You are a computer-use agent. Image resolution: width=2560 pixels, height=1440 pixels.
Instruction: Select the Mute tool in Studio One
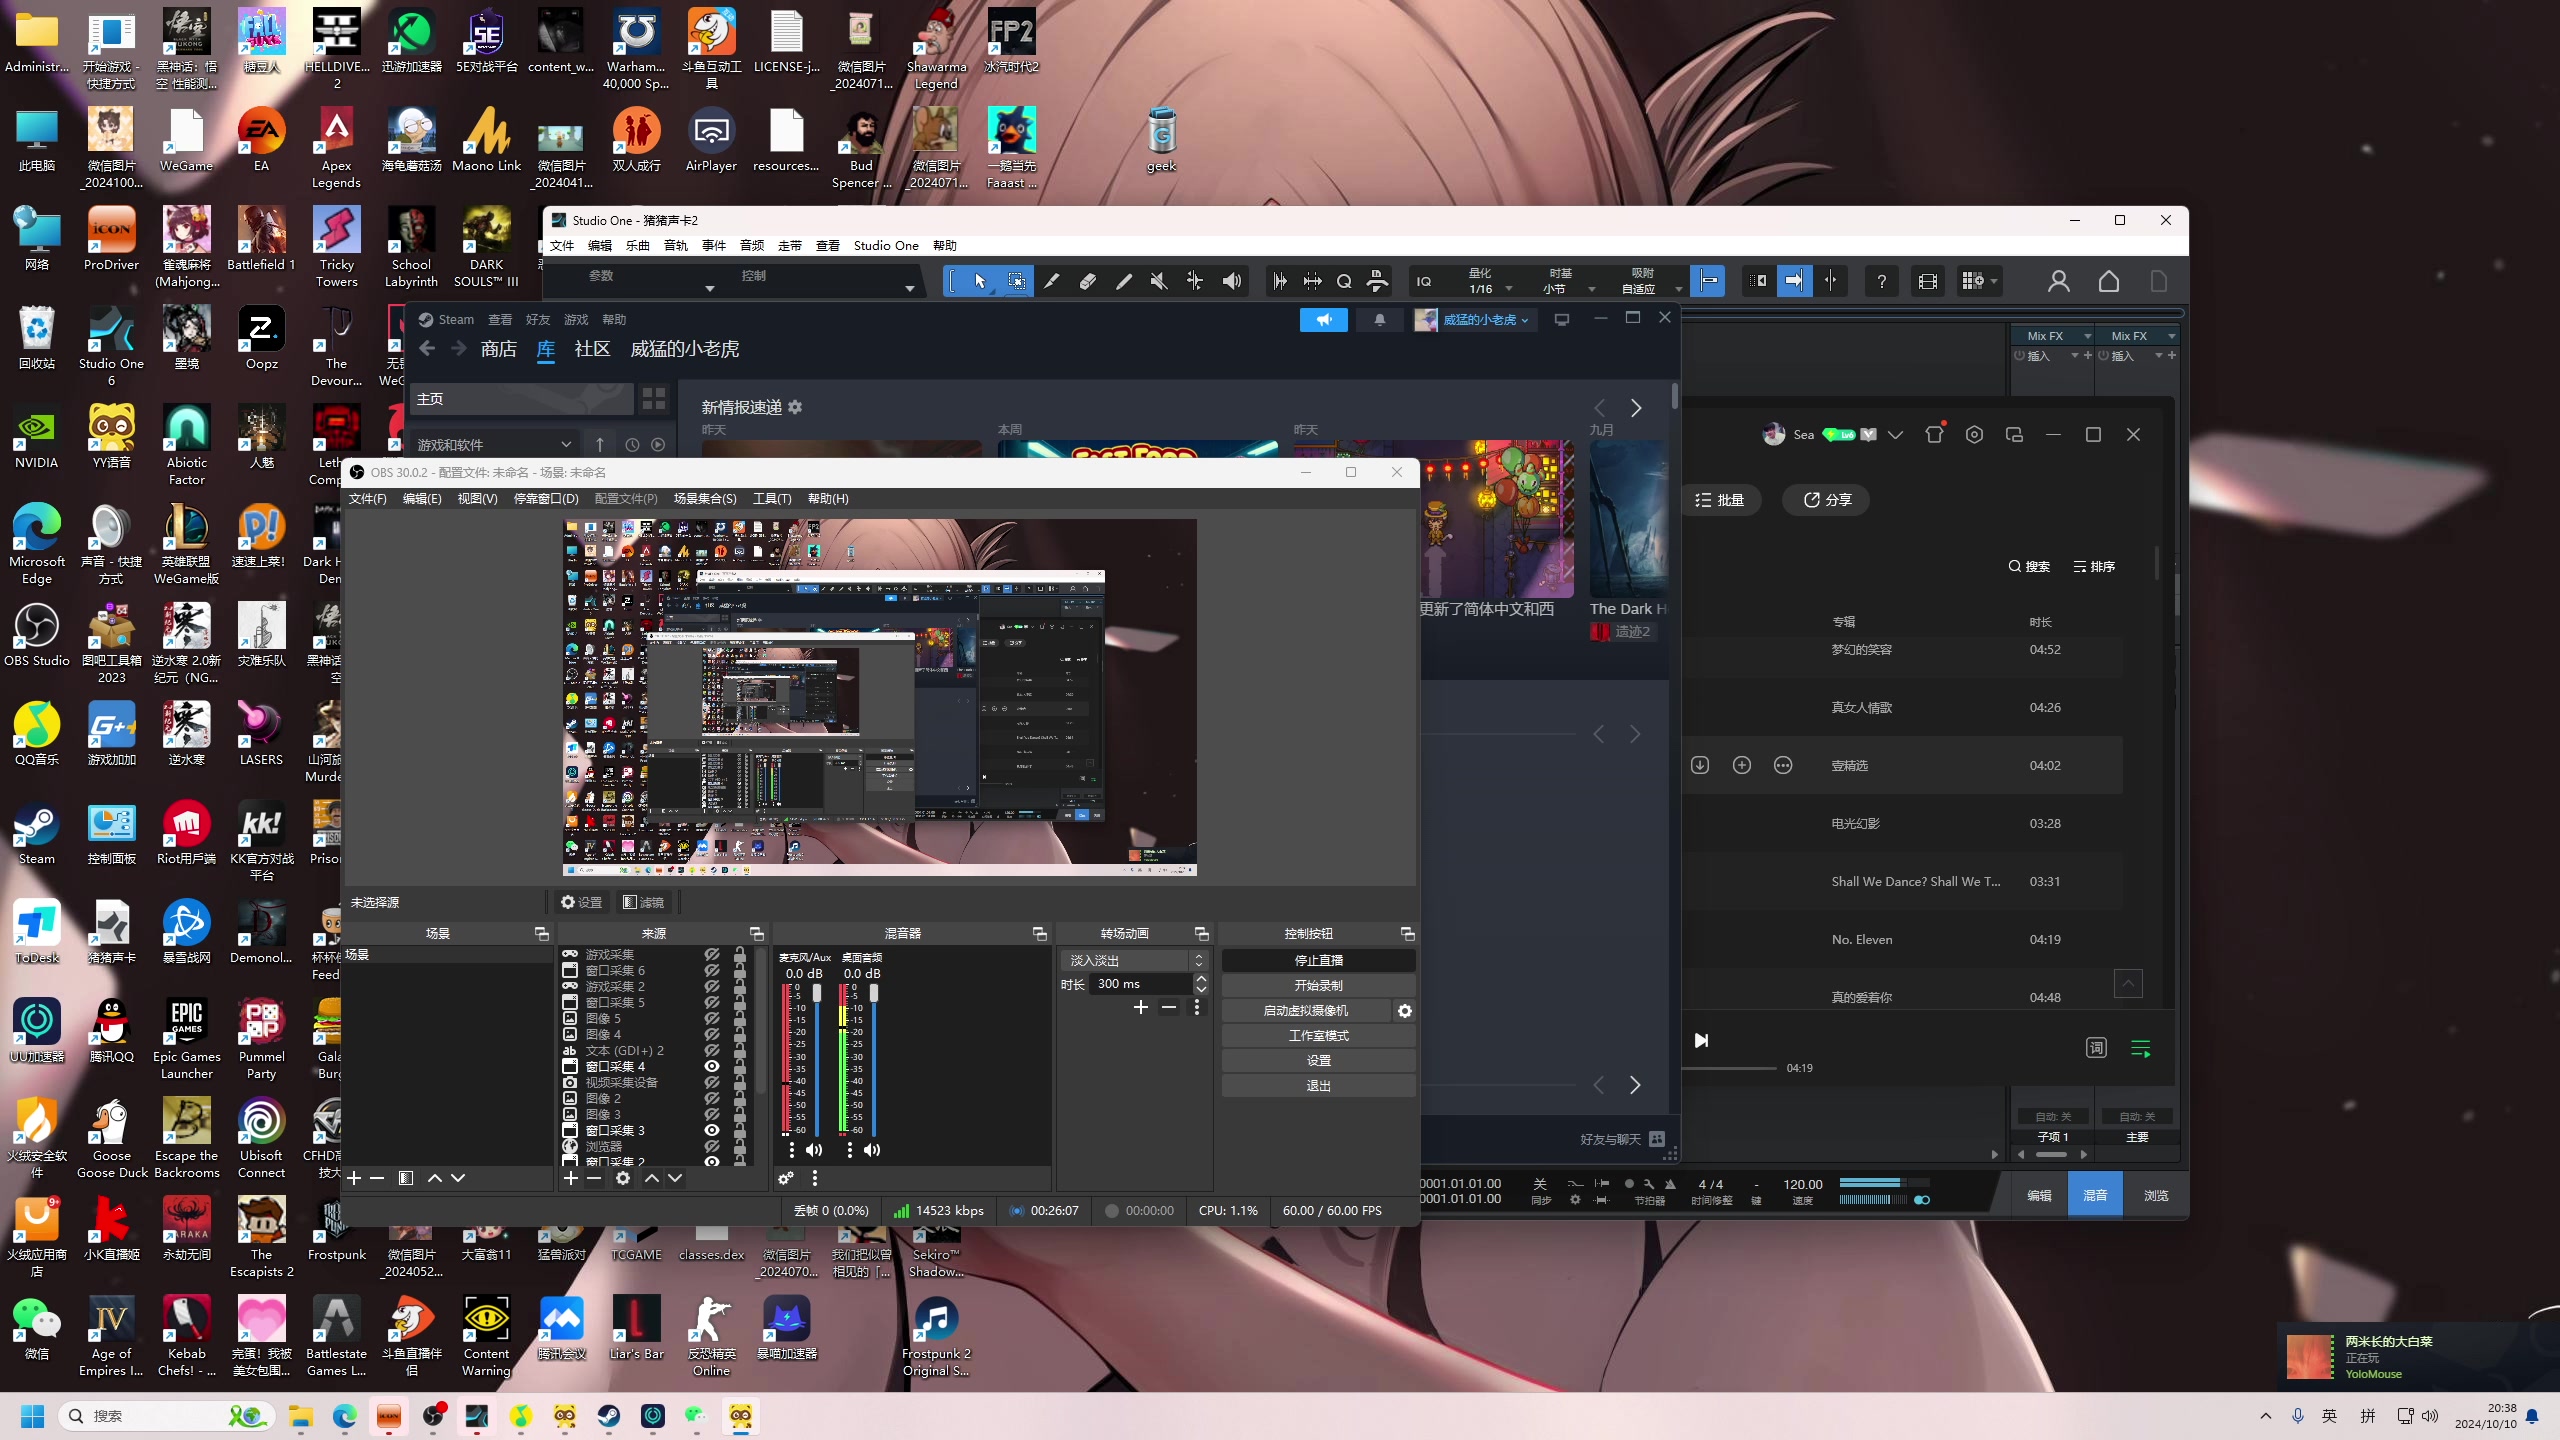(x=1159, y=282)
